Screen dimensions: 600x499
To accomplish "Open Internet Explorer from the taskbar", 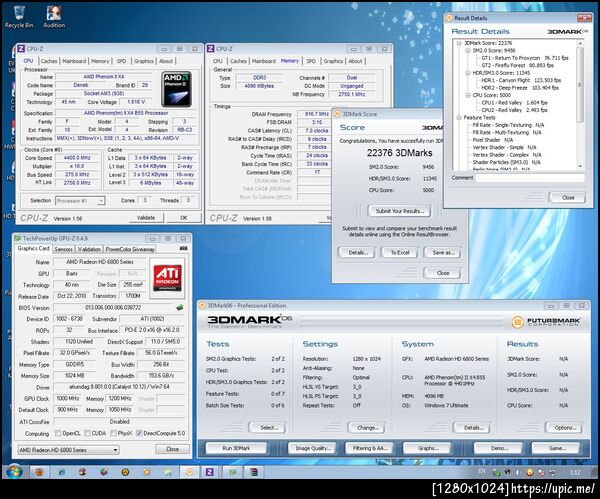I will (x=61, y=472).
